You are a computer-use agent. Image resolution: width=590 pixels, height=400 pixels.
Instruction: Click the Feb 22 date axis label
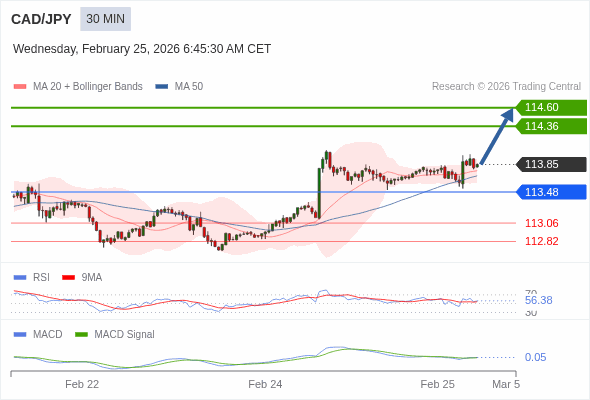tap(82, 384)
